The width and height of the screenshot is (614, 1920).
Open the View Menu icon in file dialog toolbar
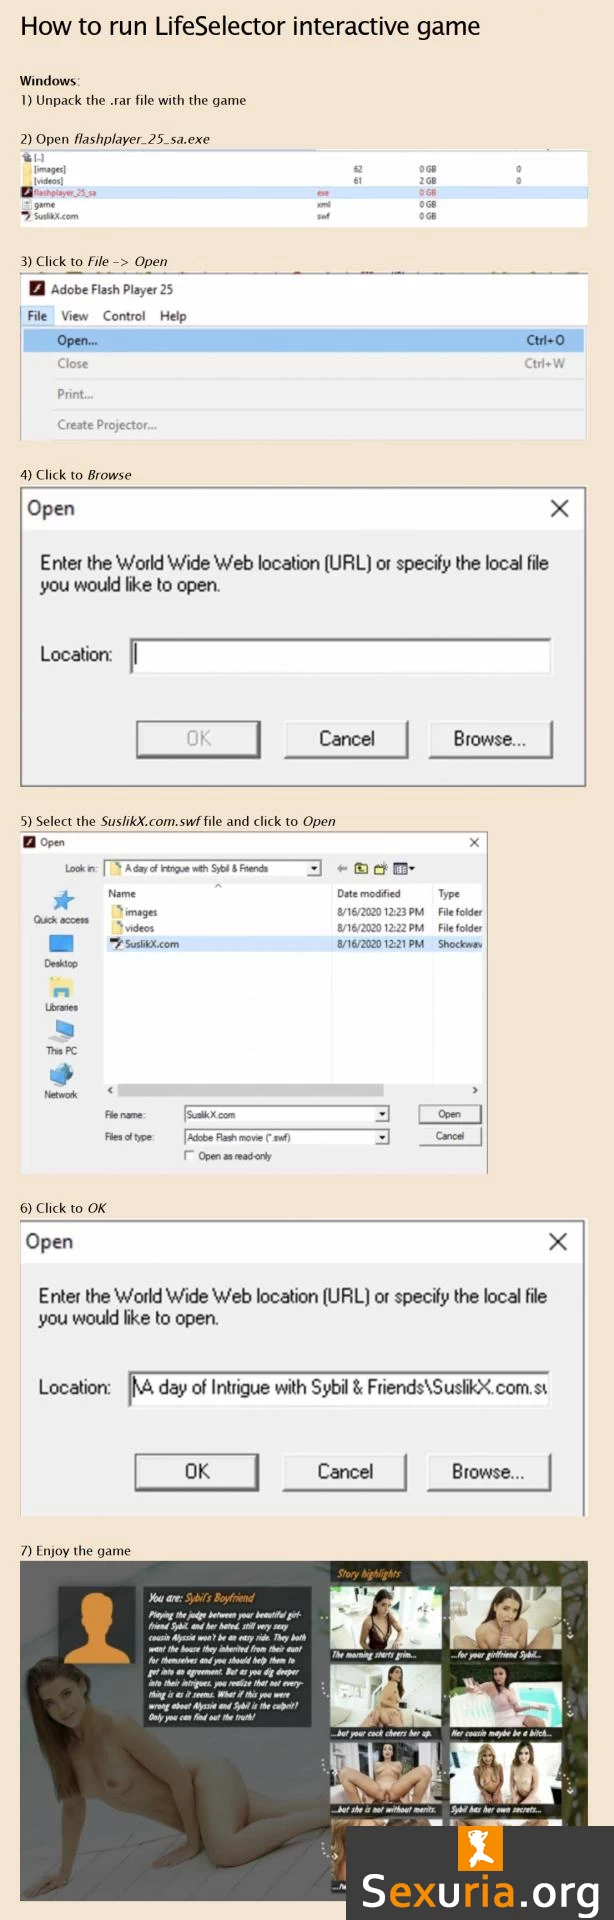pos(403,868)
